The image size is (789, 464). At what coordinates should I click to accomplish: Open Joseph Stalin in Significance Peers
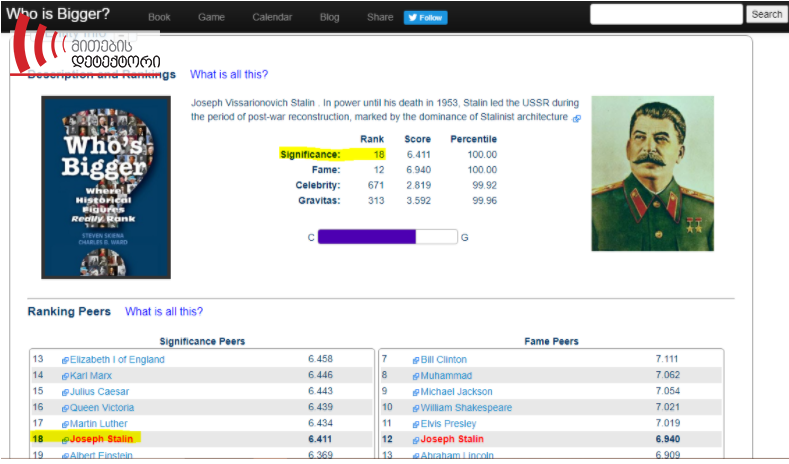point(101,439)
